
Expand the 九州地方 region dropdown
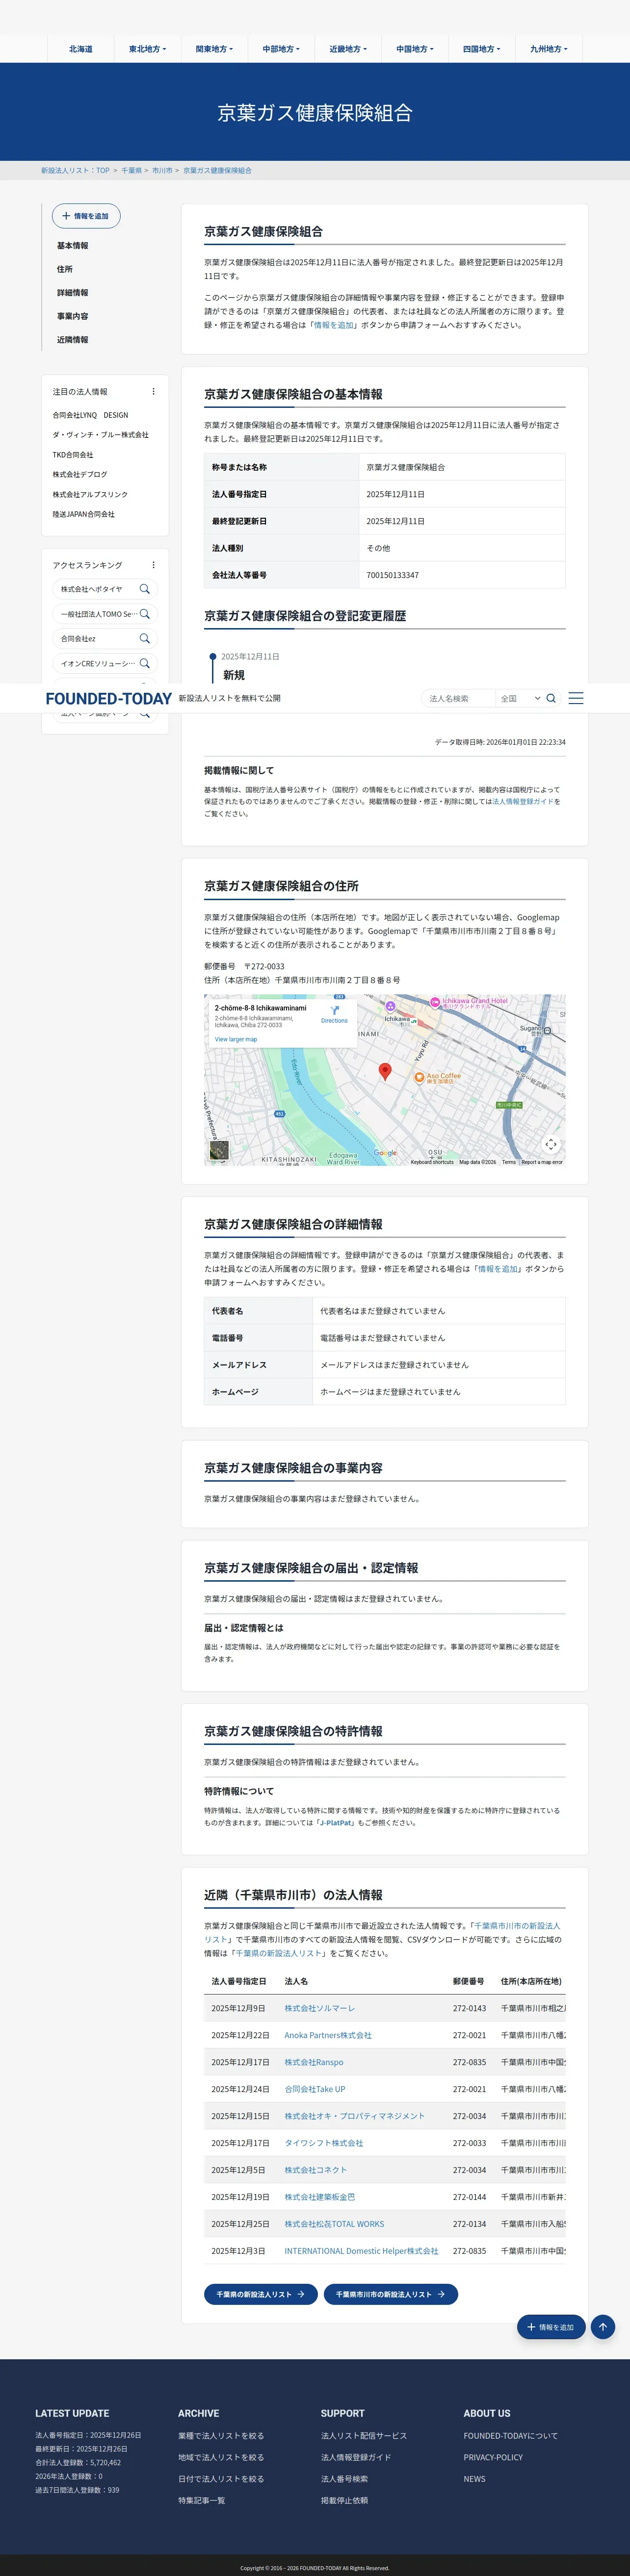549,49
